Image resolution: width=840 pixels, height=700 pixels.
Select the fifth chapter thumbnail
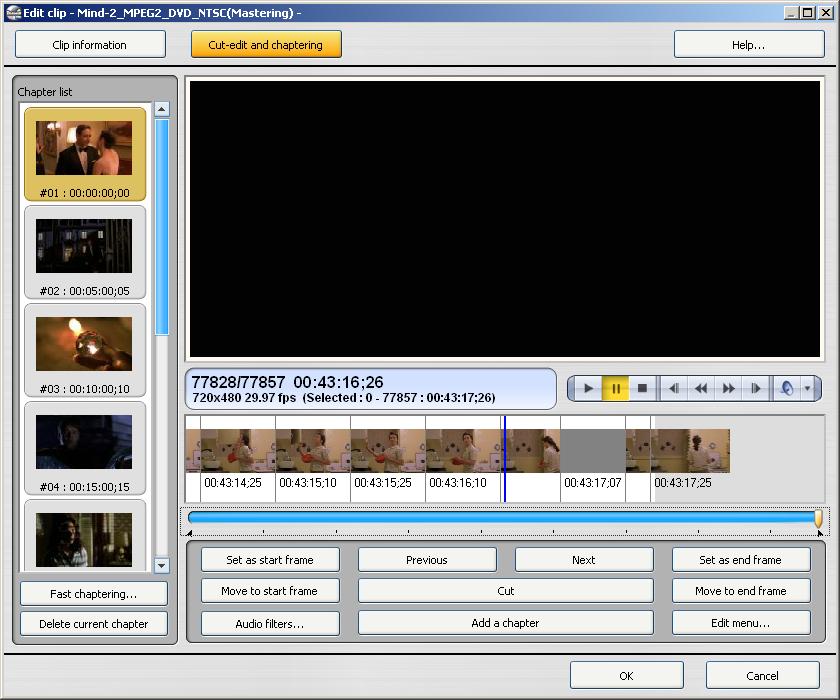tap(85, 537)
